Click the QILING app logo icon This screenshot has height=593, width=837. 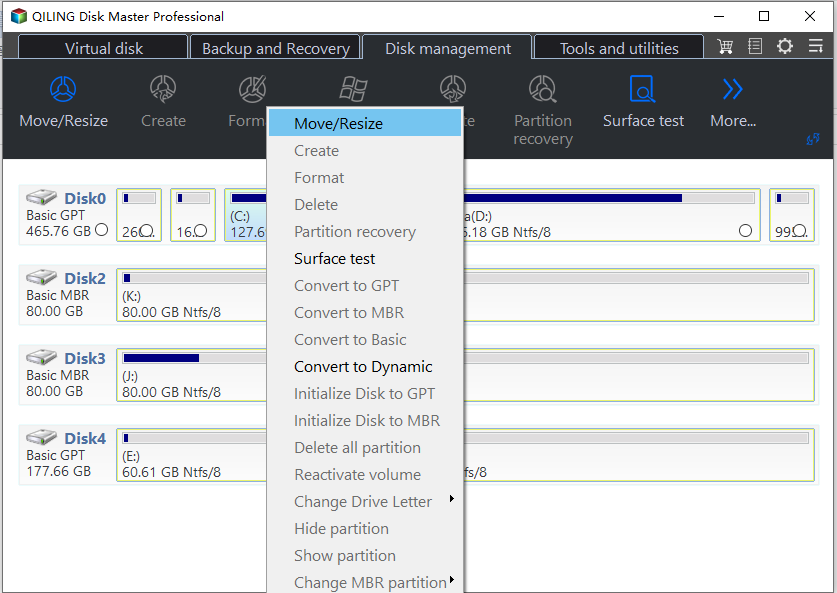pos(19,16)
